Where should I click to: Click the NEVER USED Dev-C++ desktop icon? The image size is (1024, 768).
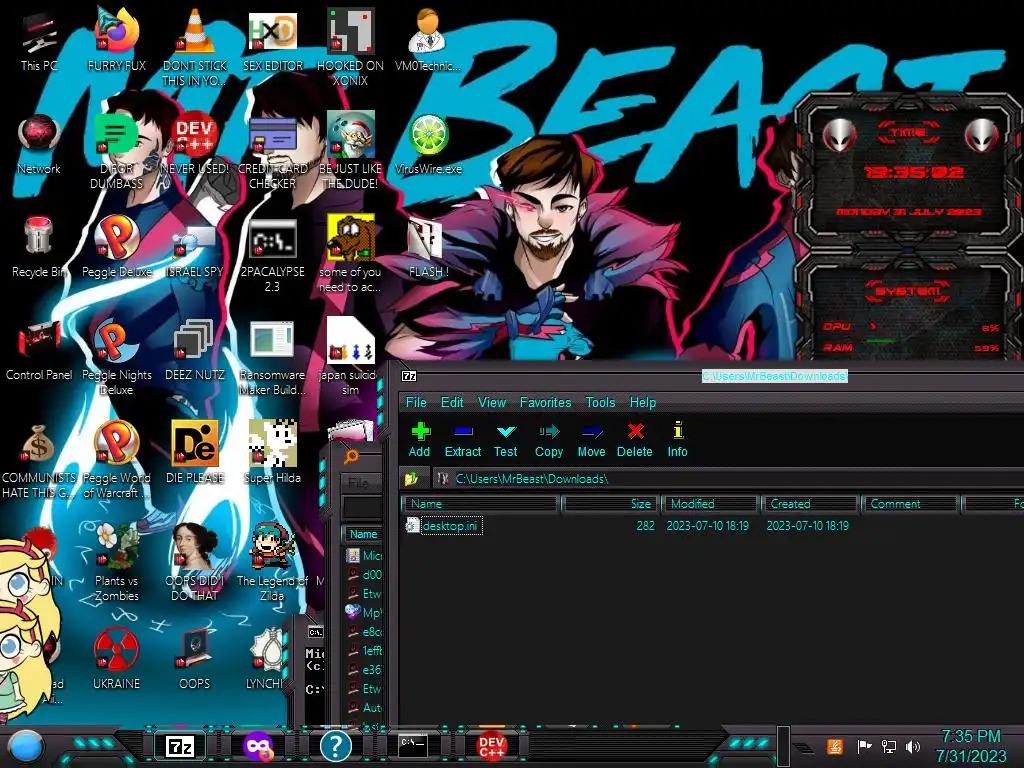(195, 144)
